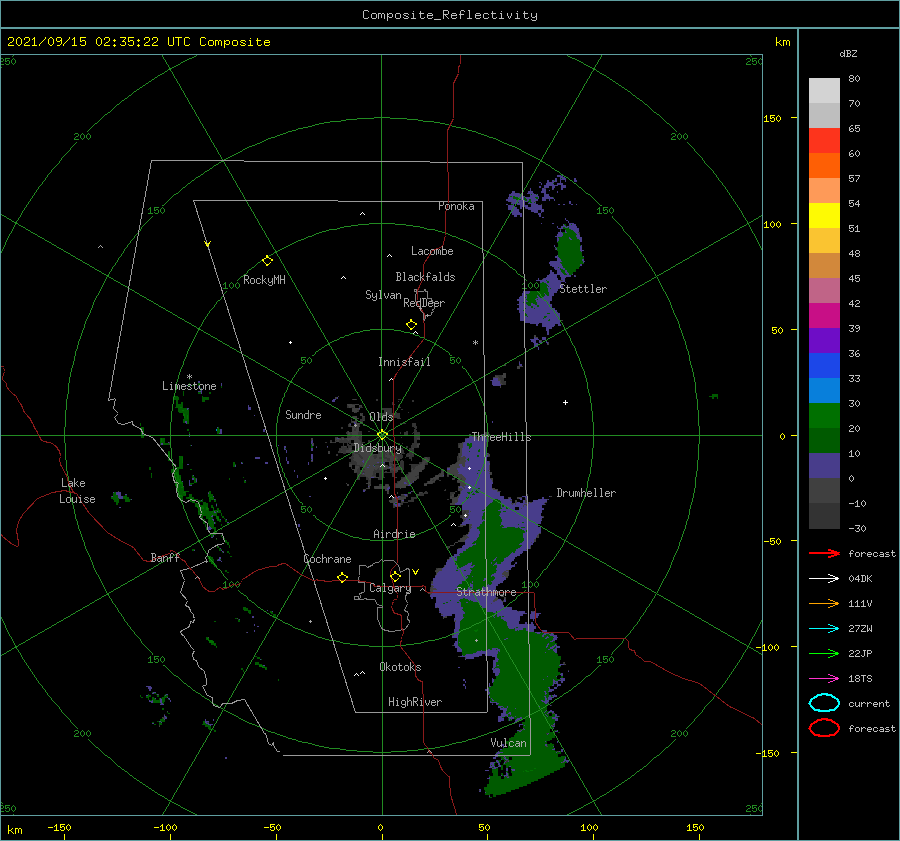This screenshot has height=841, width=900.
Task: Select the white 04DK arrow icon
Action: pos(824,578)
